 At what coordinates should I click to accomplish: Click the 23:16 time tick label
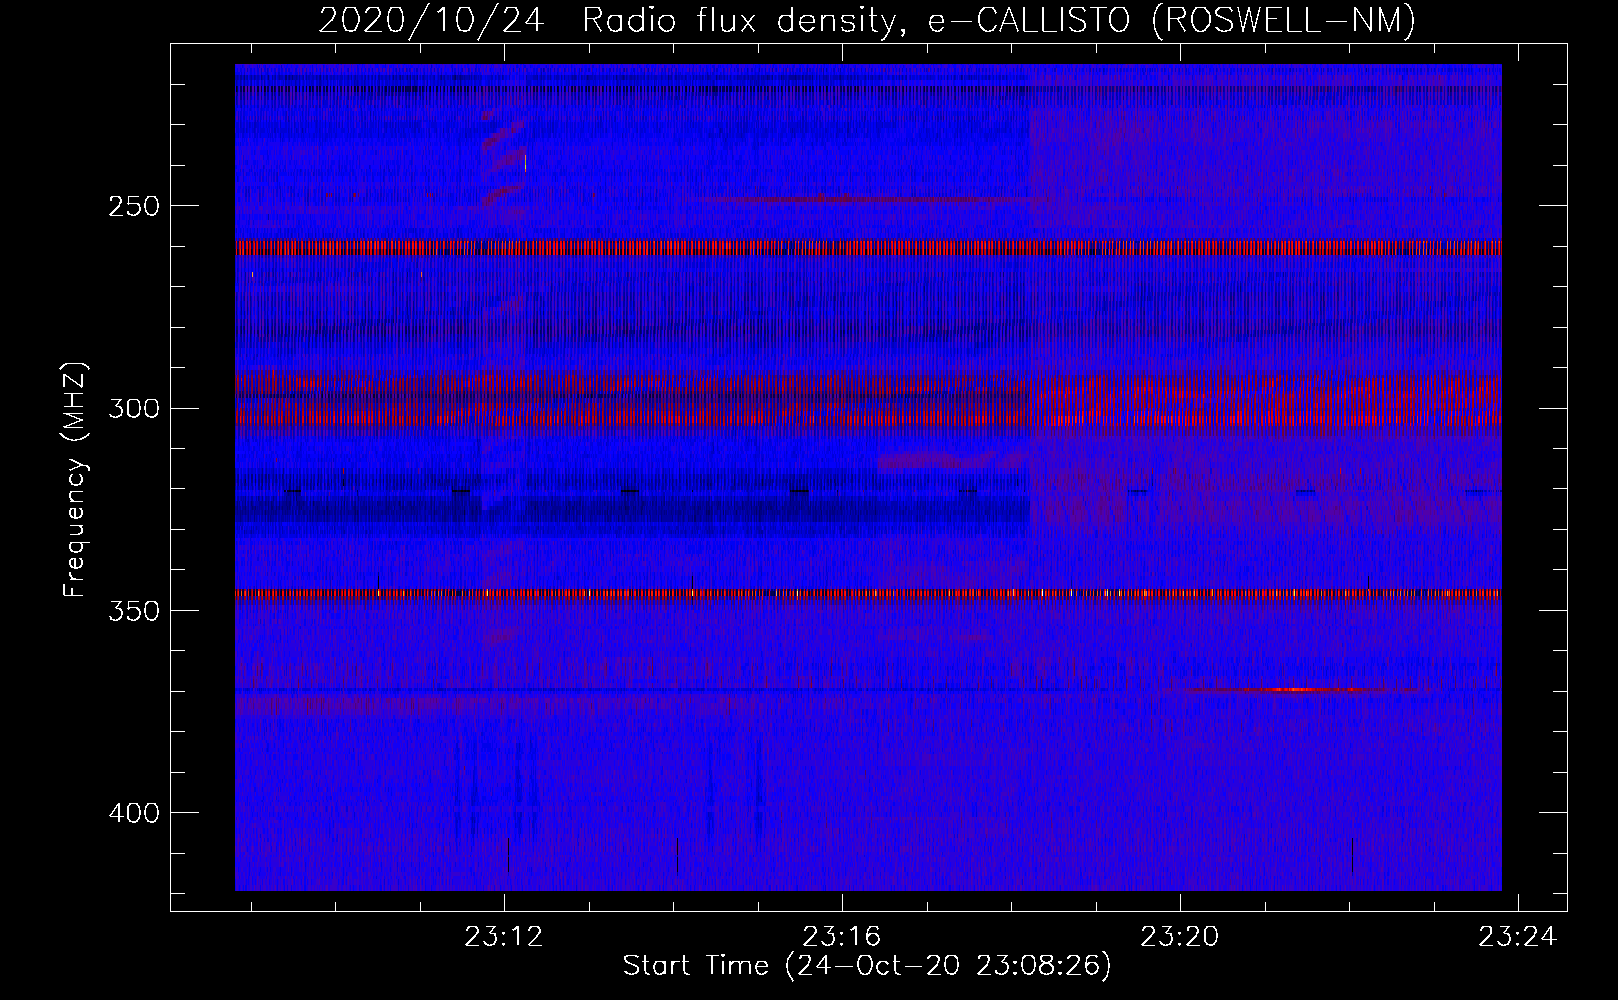pos(842,937)
